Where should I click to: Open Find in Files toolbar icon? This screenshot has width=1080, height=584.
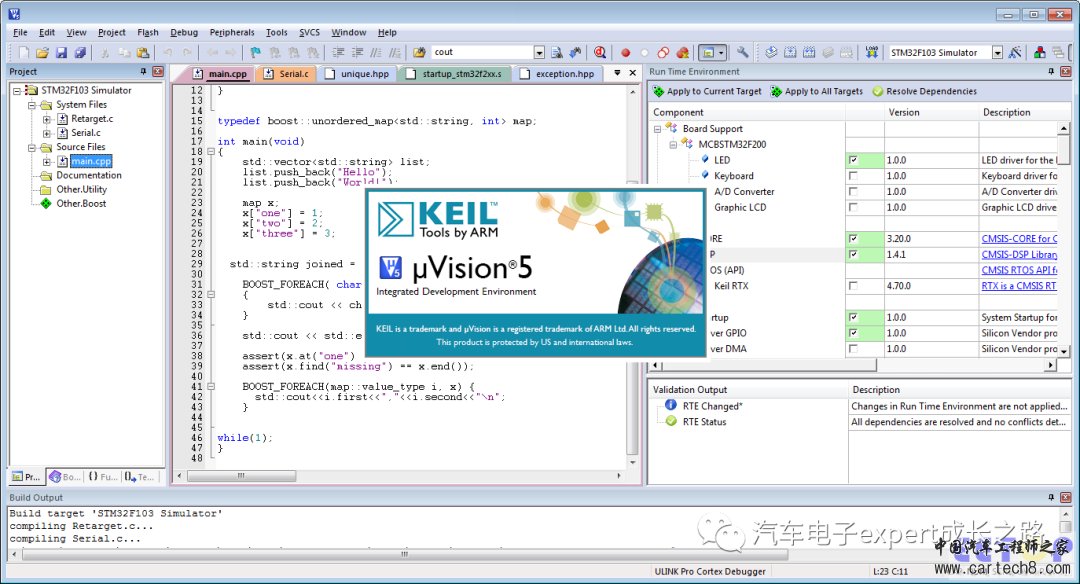[x=419, y=52]
